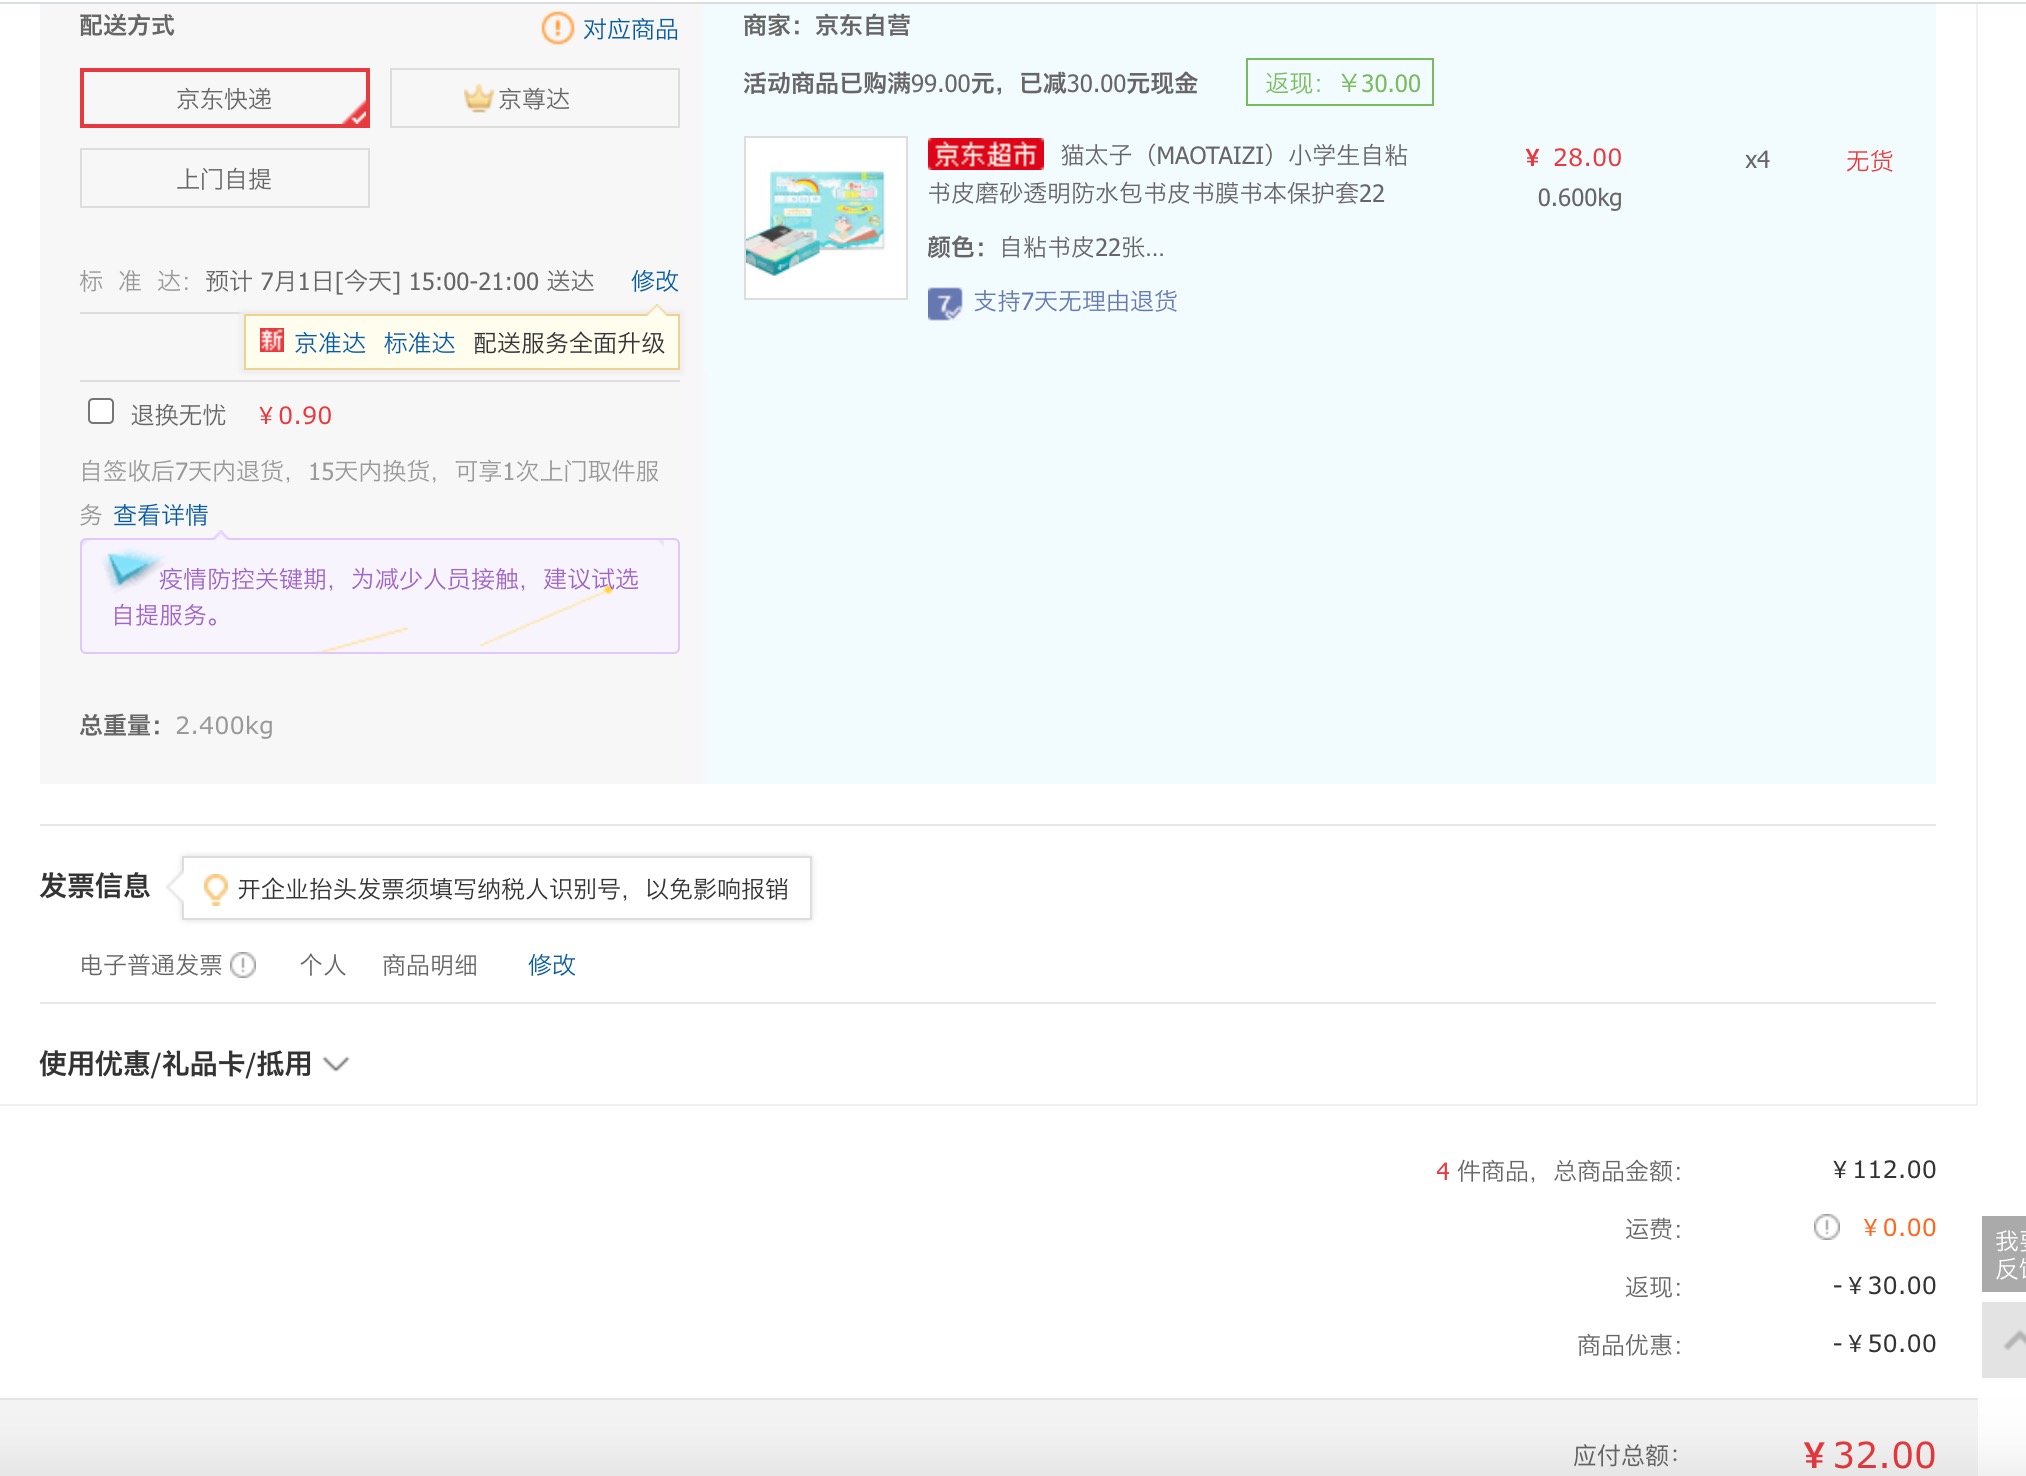Choose 京尊达 premium delivery
The image size is (2026, 1476).
pyautogui.click(x=535, y=98)
